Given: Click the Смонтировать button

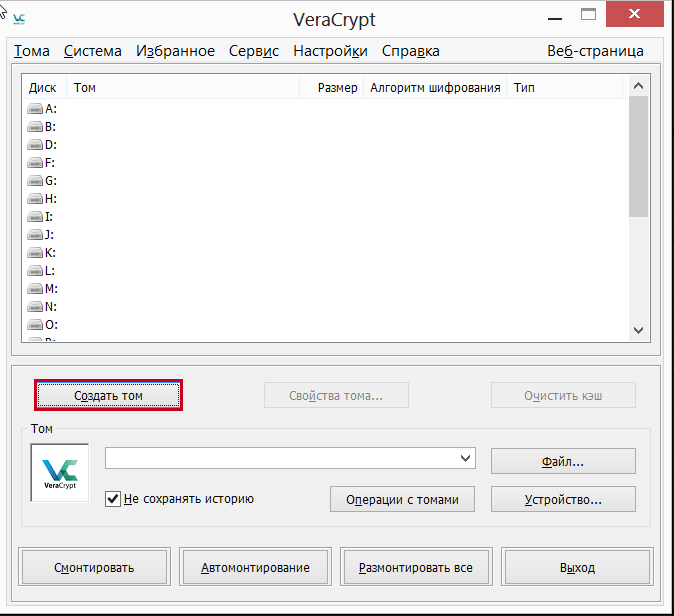Looking at the screenshot, I should click(94, 567).
